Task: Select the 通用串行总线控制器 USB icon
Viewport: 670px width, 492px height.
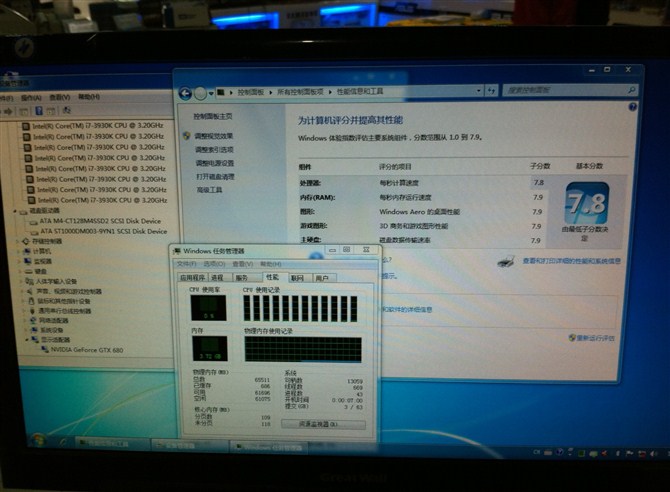Action: (x=32, y=311)
